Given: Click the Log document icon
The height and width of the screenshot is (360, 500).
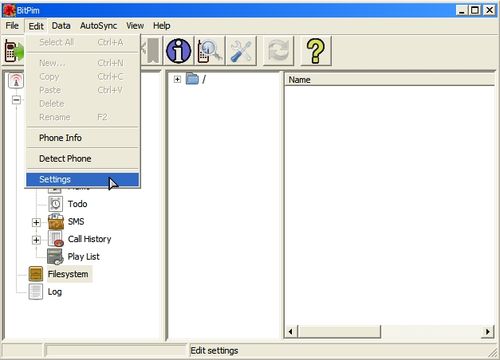Looking at the screenshot, I should pos(36,292).
